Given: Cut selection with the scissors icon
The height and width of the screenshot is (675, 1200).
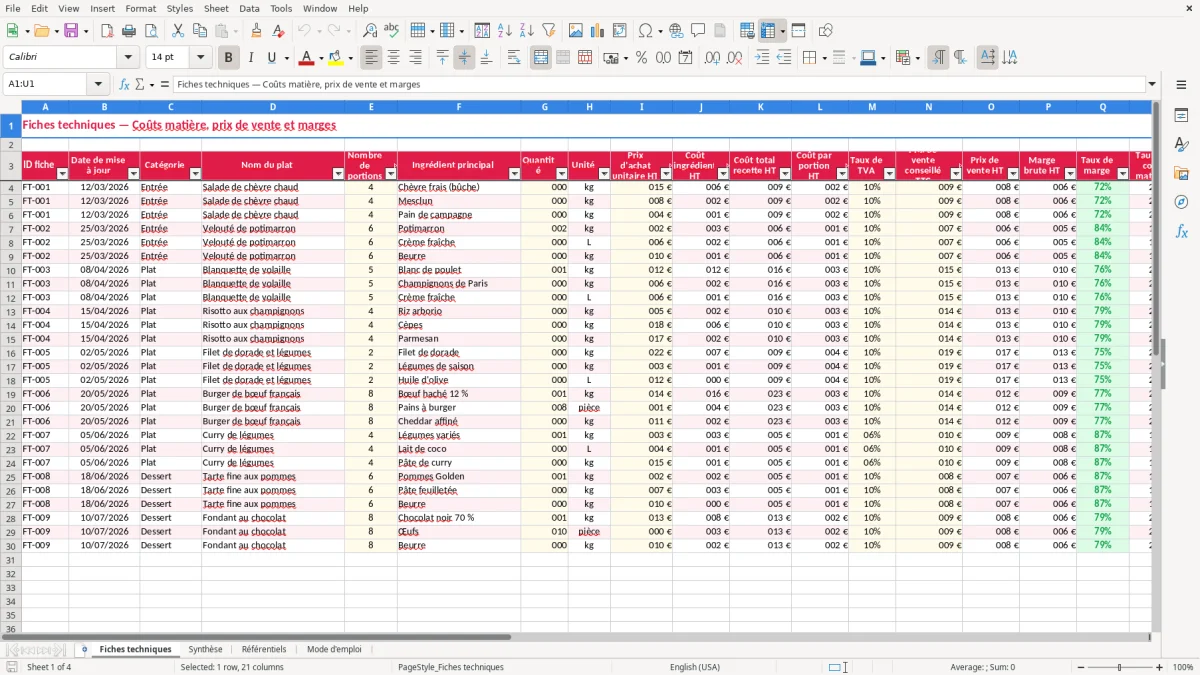Looking at the screenshot, I should pos(178,31).
